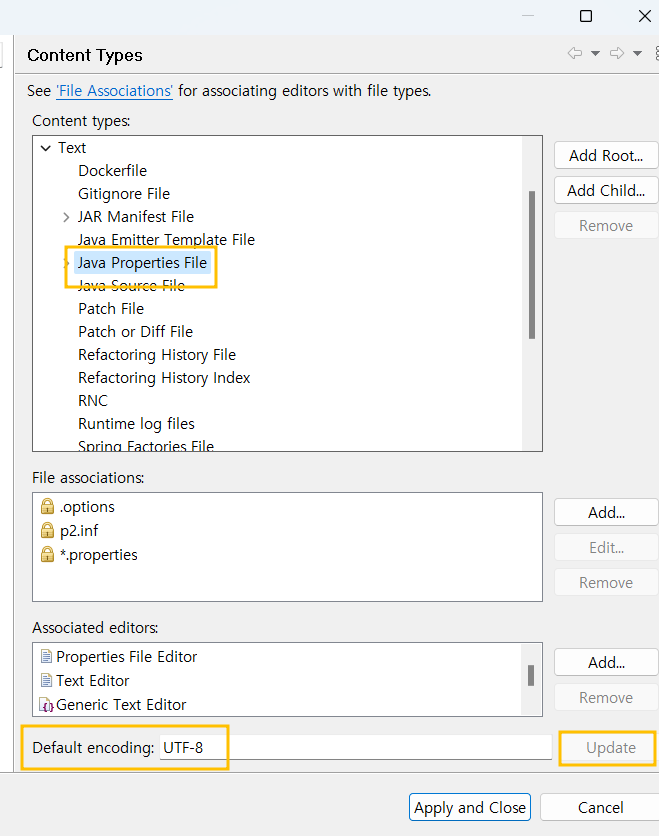Select Java Emitter Template File
Viewport: 659px width, 836px height.
[166, 239]
